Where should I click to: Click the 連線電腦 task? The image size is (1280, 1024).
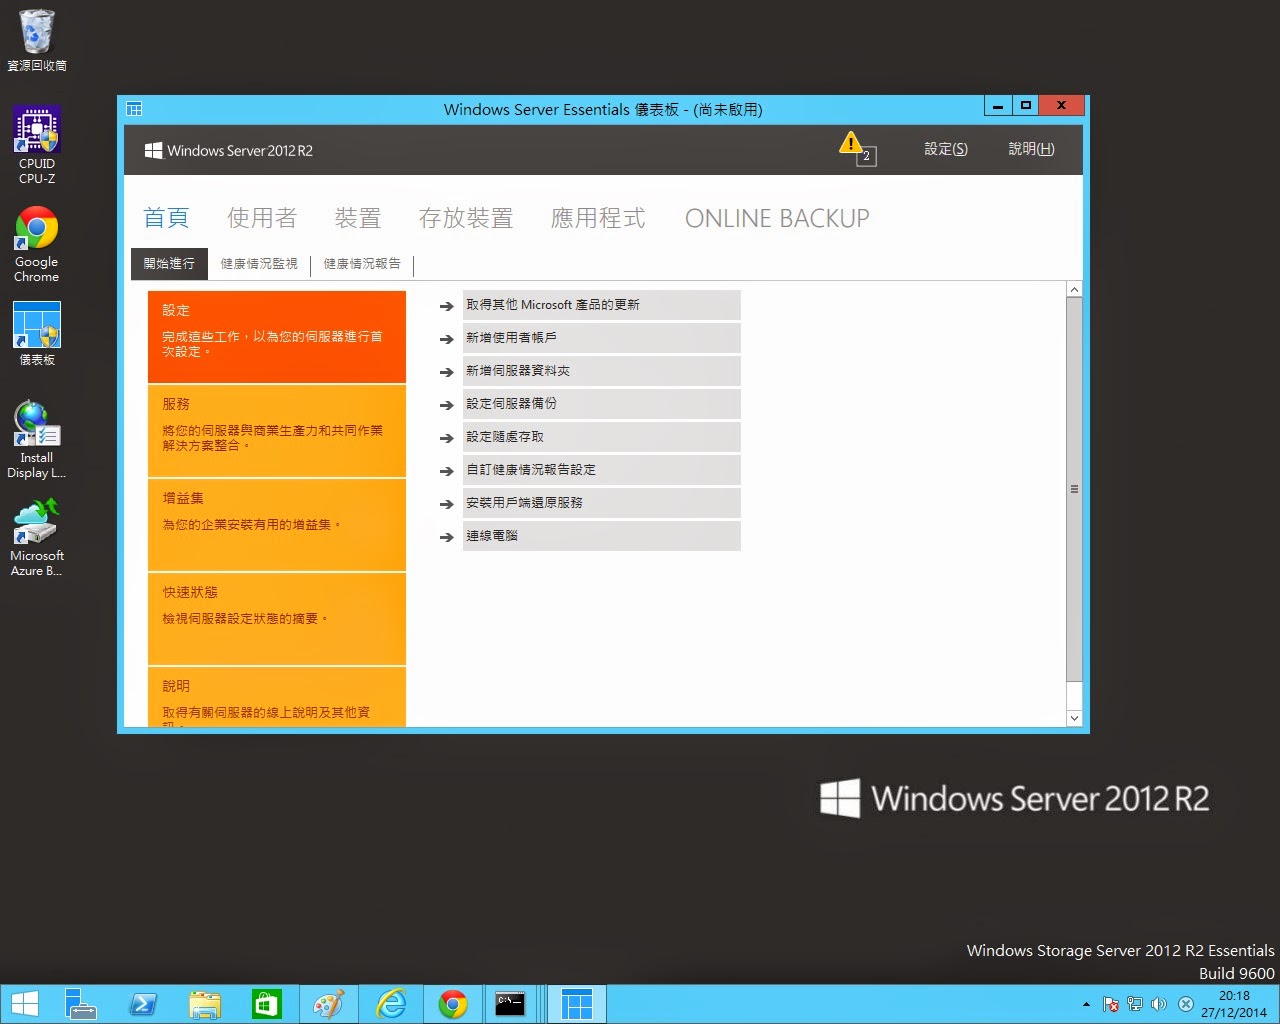coord(601,536)
